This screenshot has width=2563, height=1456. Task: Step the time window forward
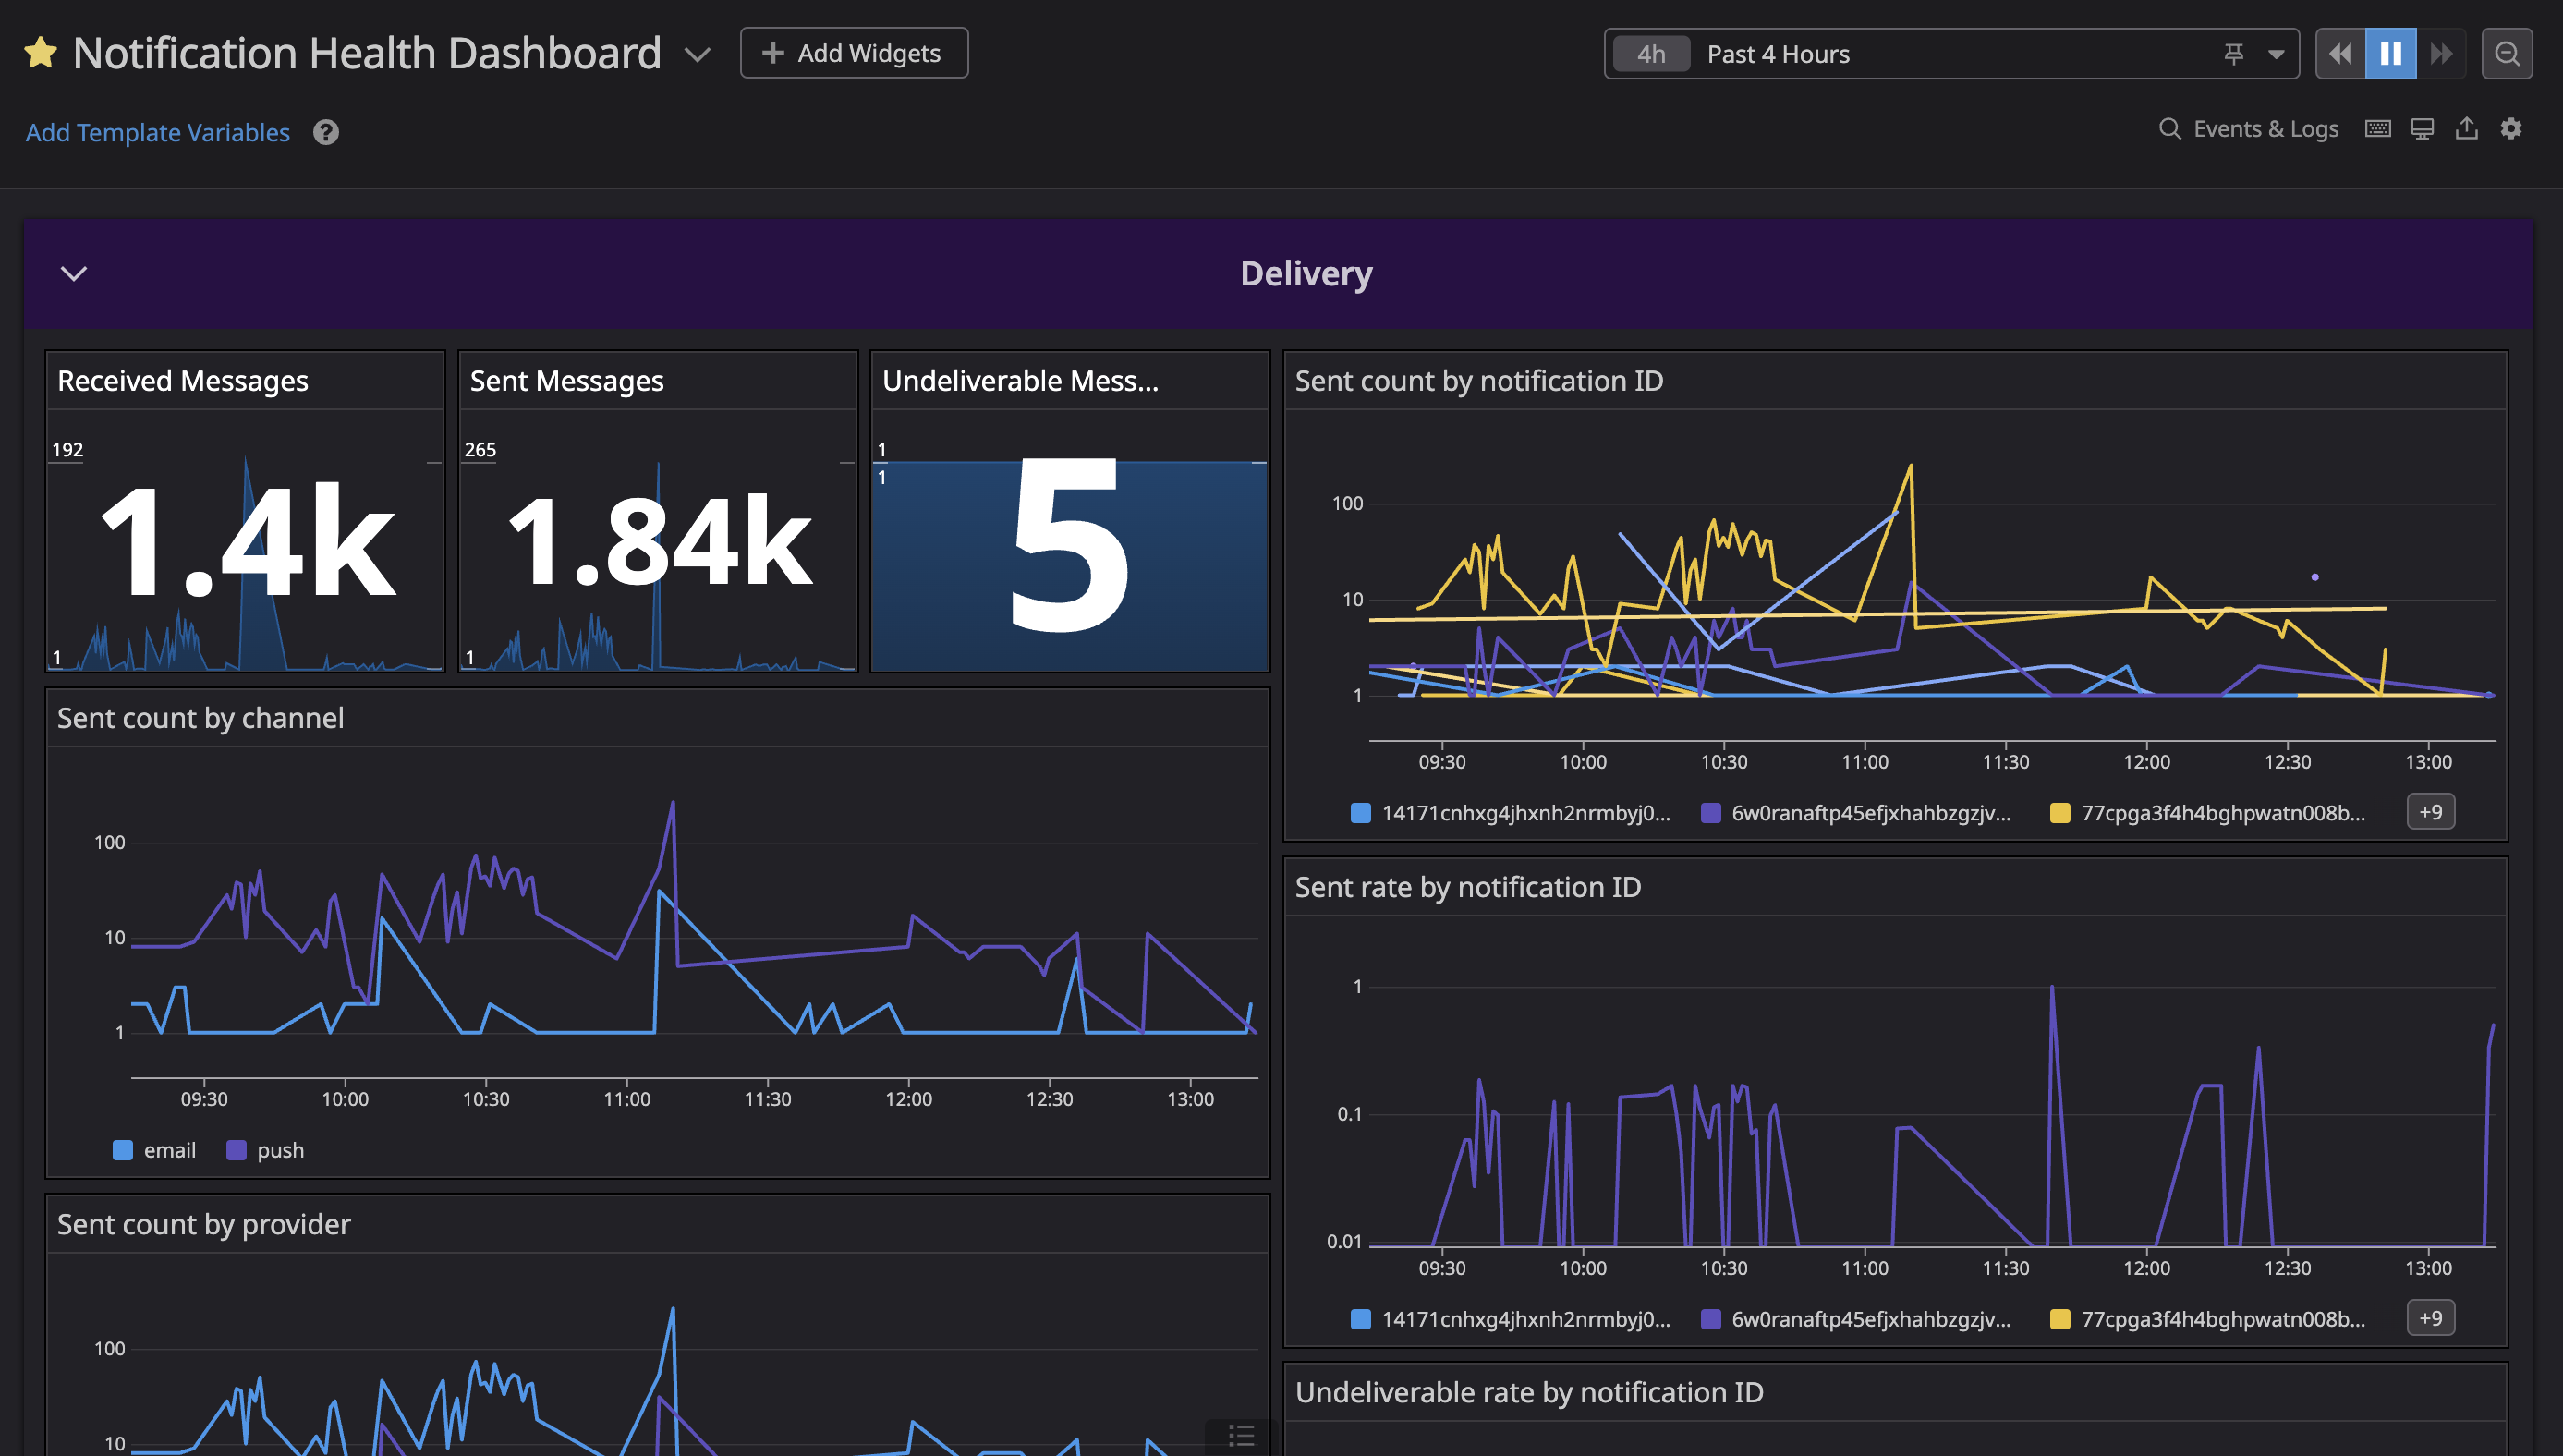coord(2441,54)
